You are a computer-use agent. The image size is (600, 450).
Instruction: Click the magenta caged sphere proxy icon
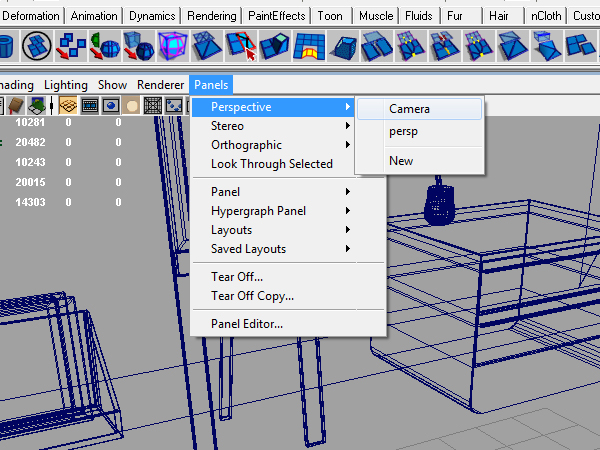pos(173,46)
